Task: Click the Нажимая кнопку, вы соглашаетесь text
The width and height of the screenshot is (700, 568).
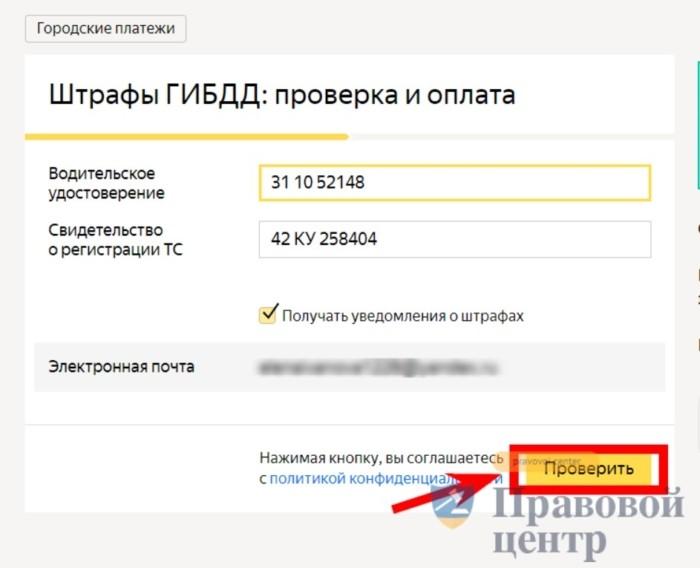Action: coord(381,458)
